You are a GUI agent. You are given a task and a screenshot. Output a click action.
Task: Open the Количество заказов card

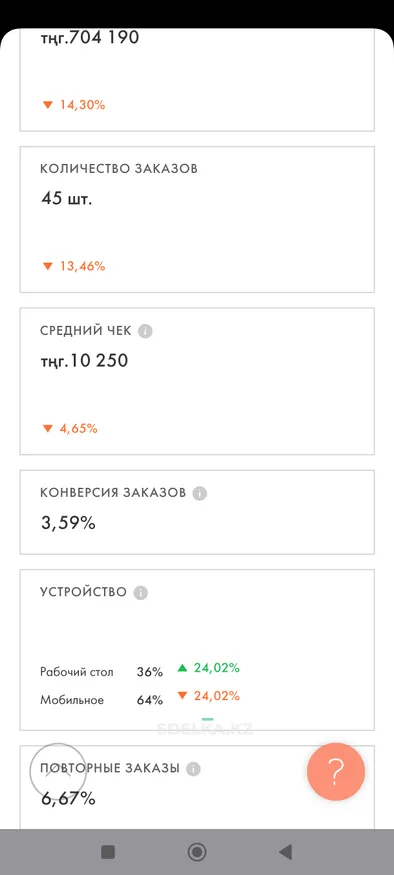(x=197, y=219)
